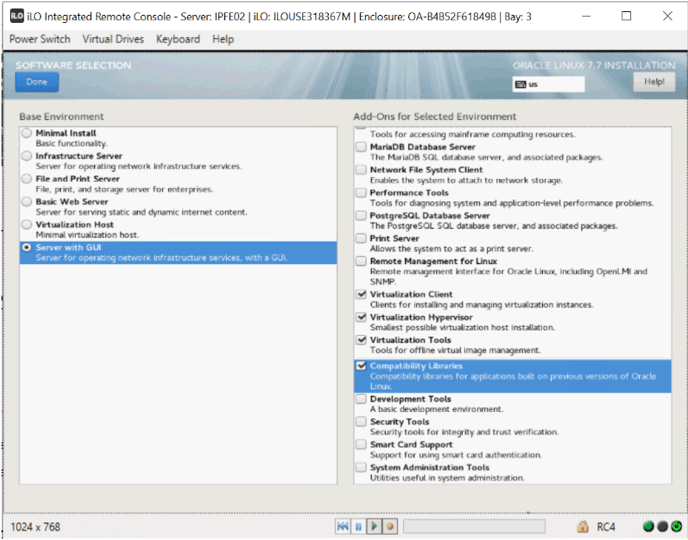
Task: Click the padlock encryption icon
Action: [x=583, y=526]
